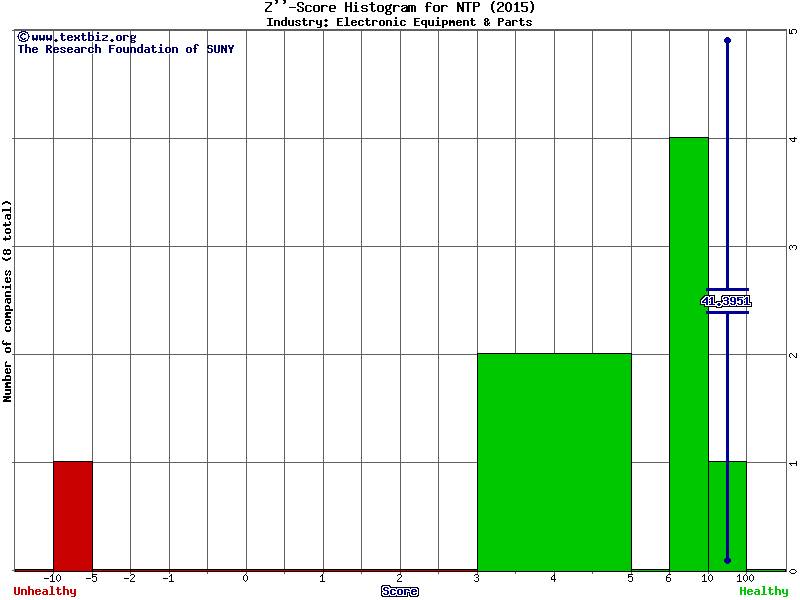Click 'The Research Foundation of SUNY' text
The height and width of the screenshot is (600, 800).
(x=126, y=49)
